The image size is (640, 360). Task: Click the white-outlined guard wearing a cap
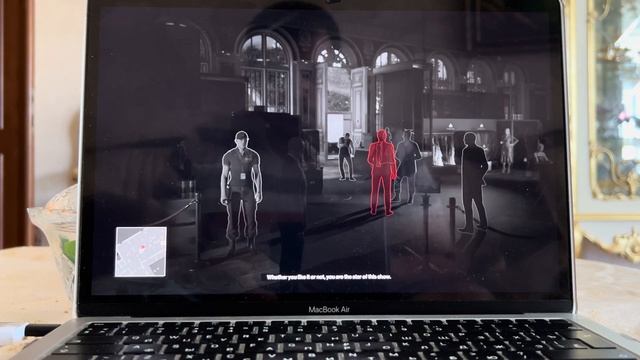[x=241, y=191]
